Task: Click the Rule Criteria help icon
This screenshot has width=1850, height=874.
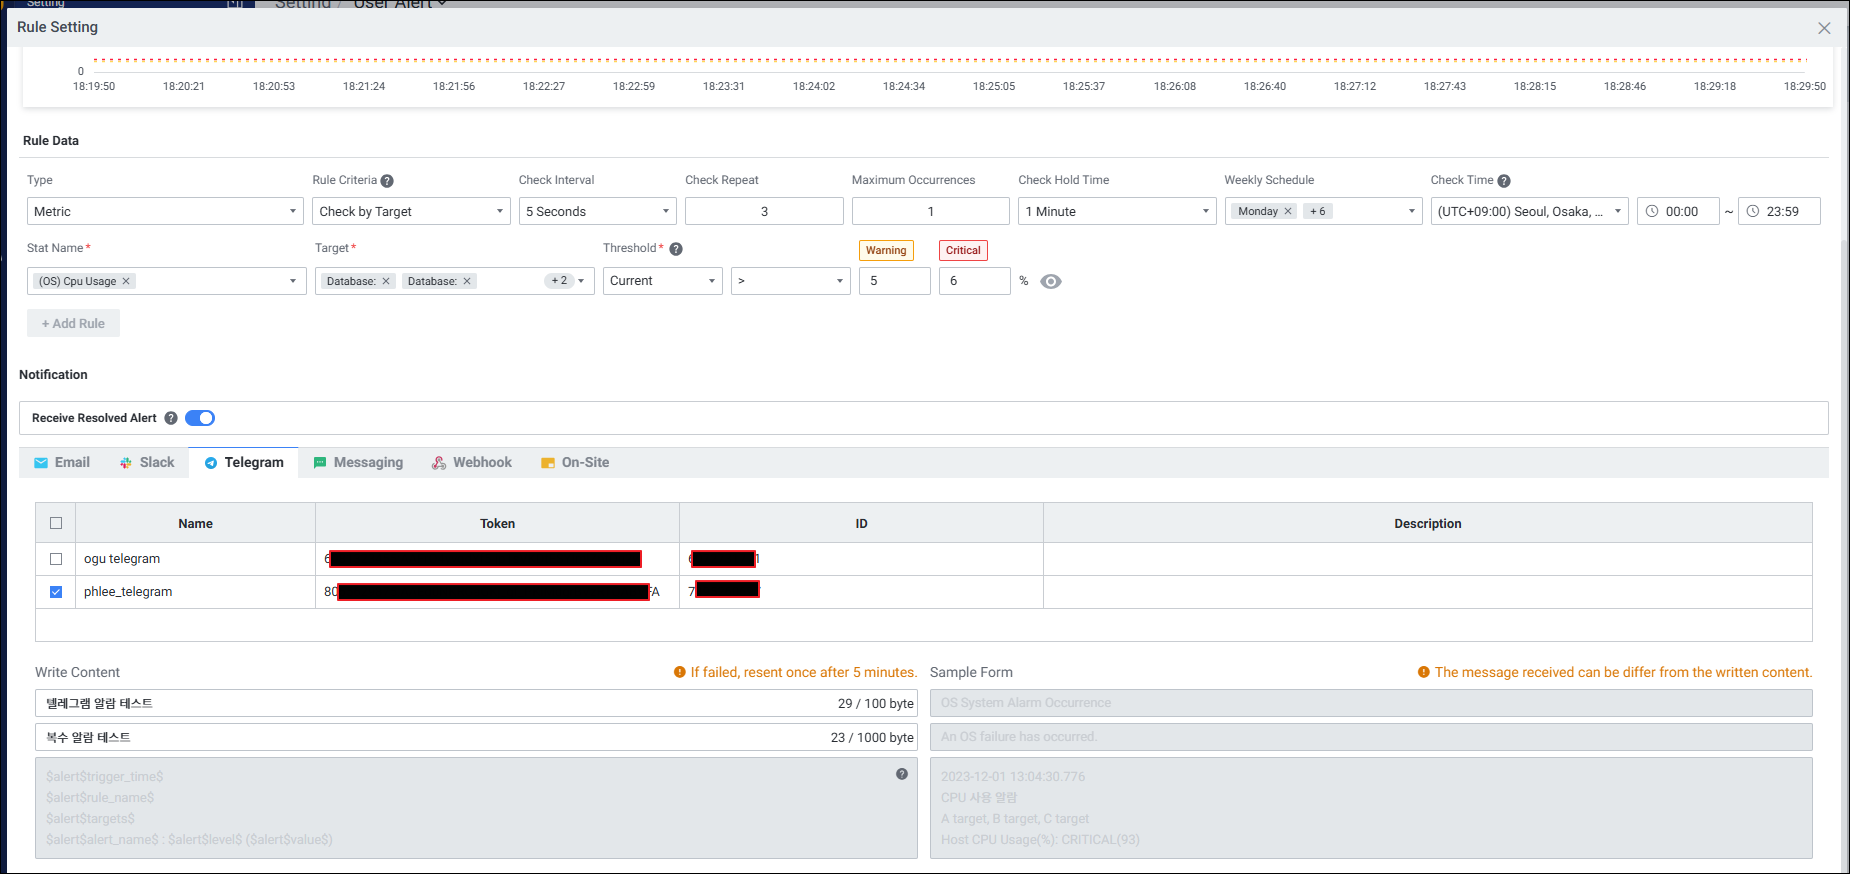Action: pos(387,181)
